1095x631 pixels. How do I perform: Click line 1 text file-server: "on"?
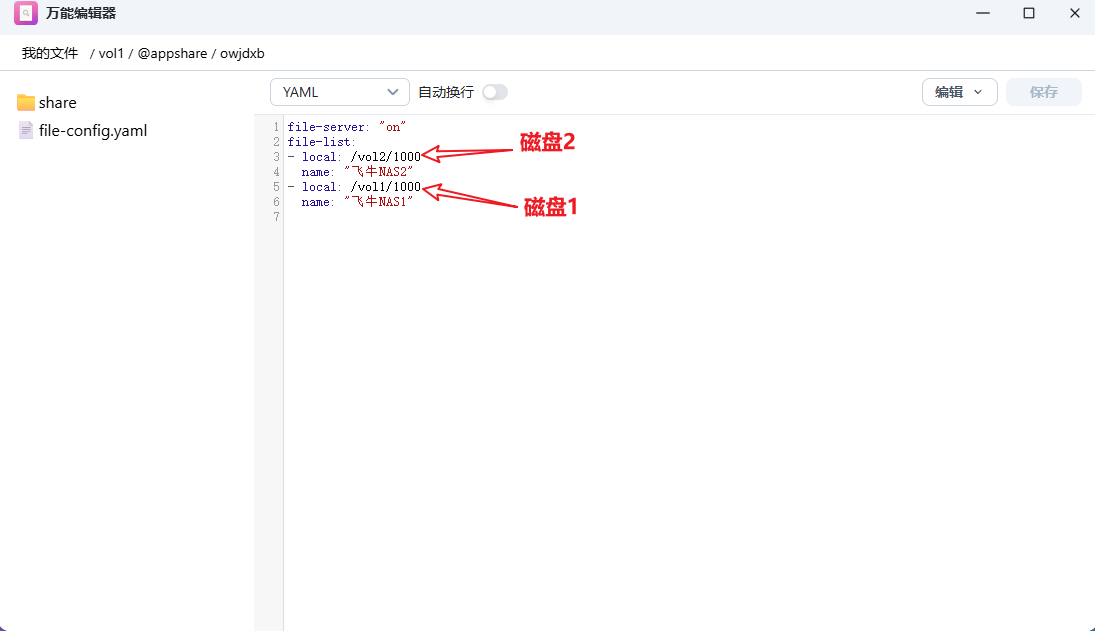coord(346,127)
